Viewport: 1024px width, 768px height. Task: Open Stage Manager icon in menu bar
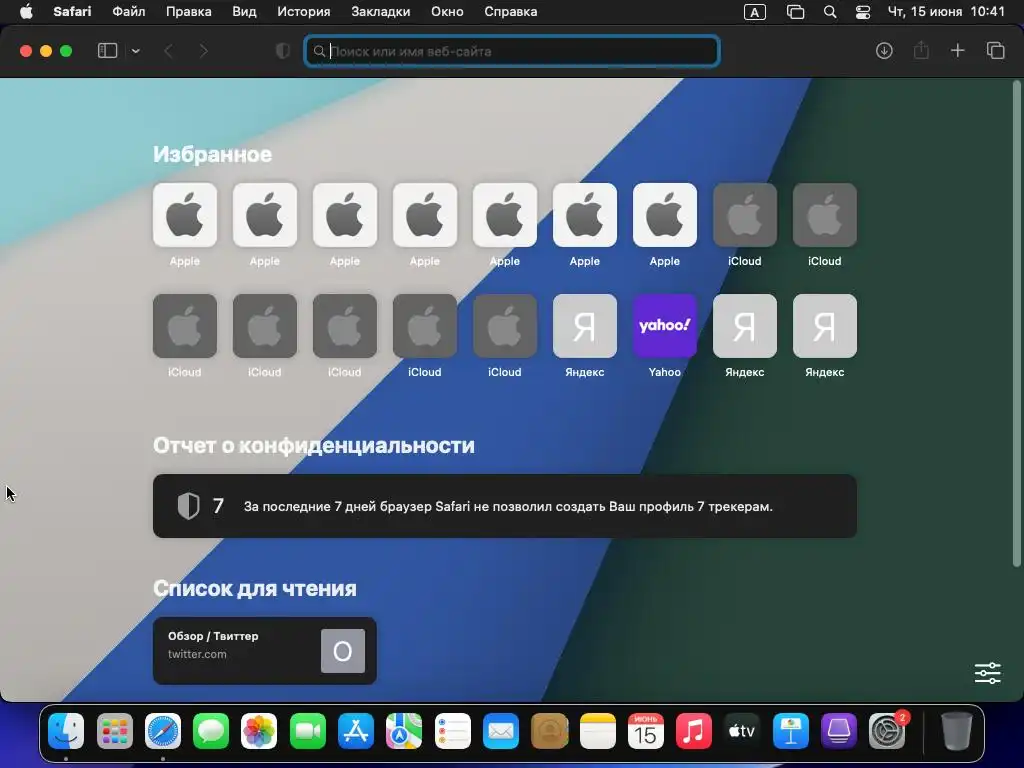[x=795, y=12]
